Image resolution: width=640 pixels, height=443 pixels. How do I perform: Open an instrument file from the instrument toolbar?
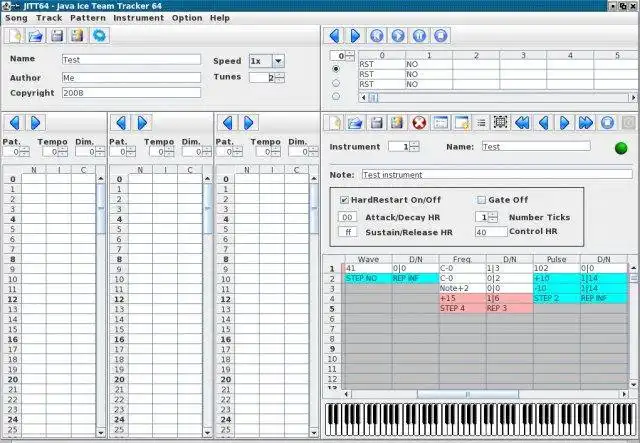[356, 122]
